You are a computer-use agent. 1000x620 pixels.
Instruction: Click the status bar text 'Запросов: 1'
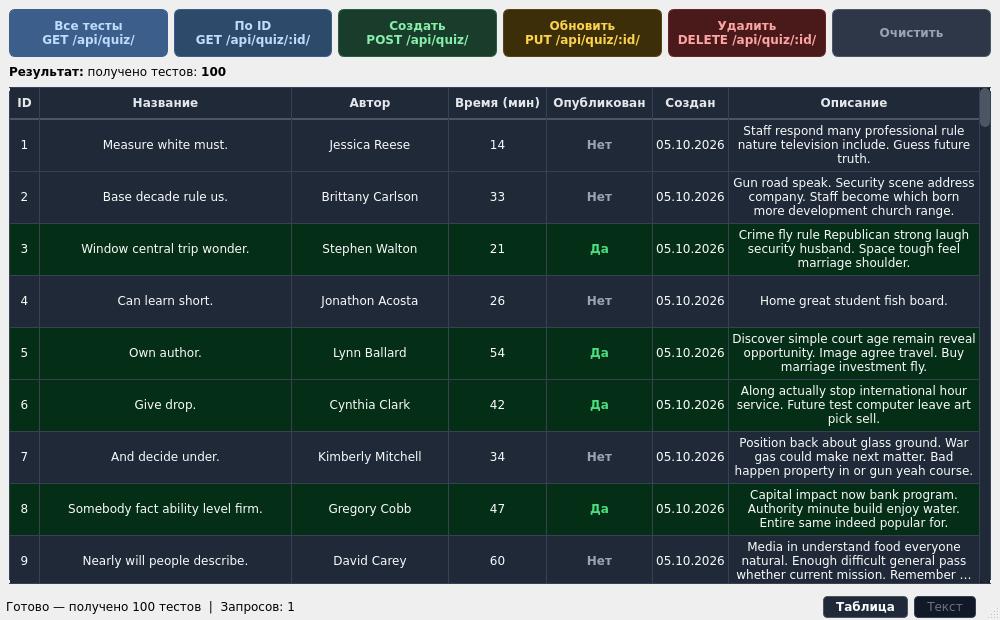pos(258,607)
